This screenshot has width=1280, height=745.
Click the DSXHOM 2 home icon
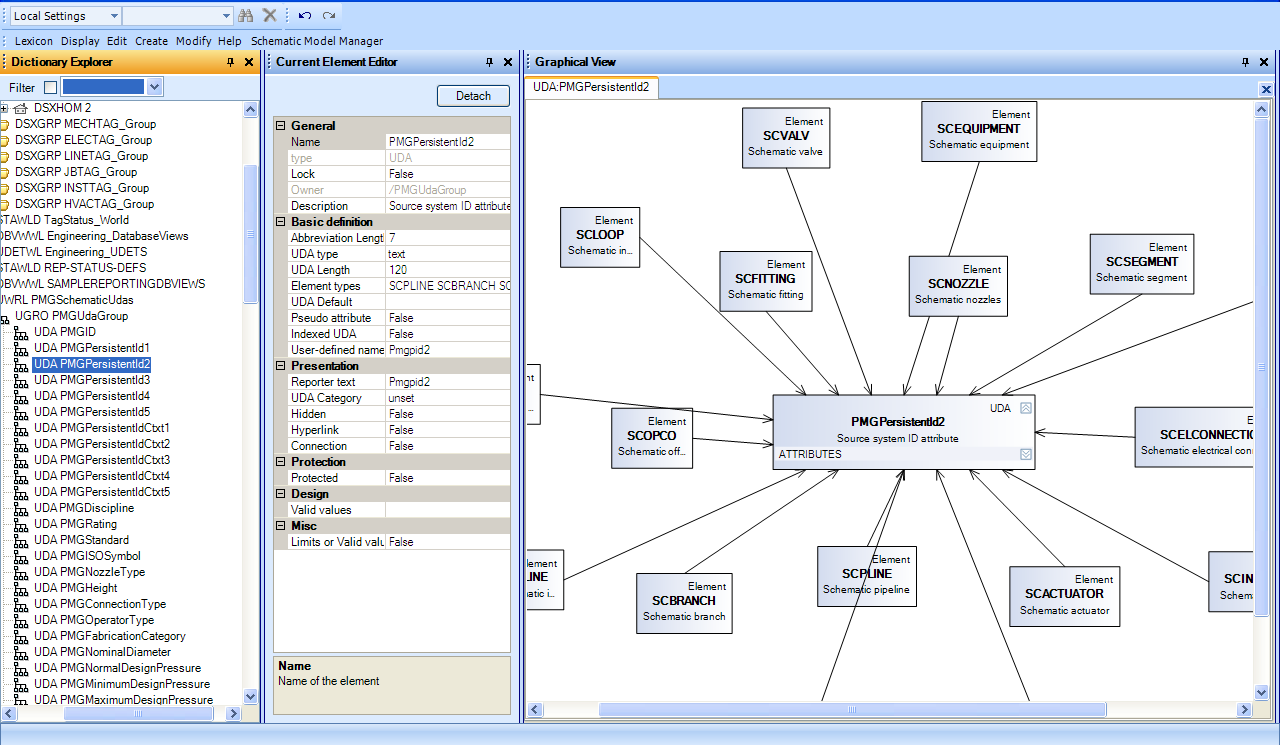point(21,108)
